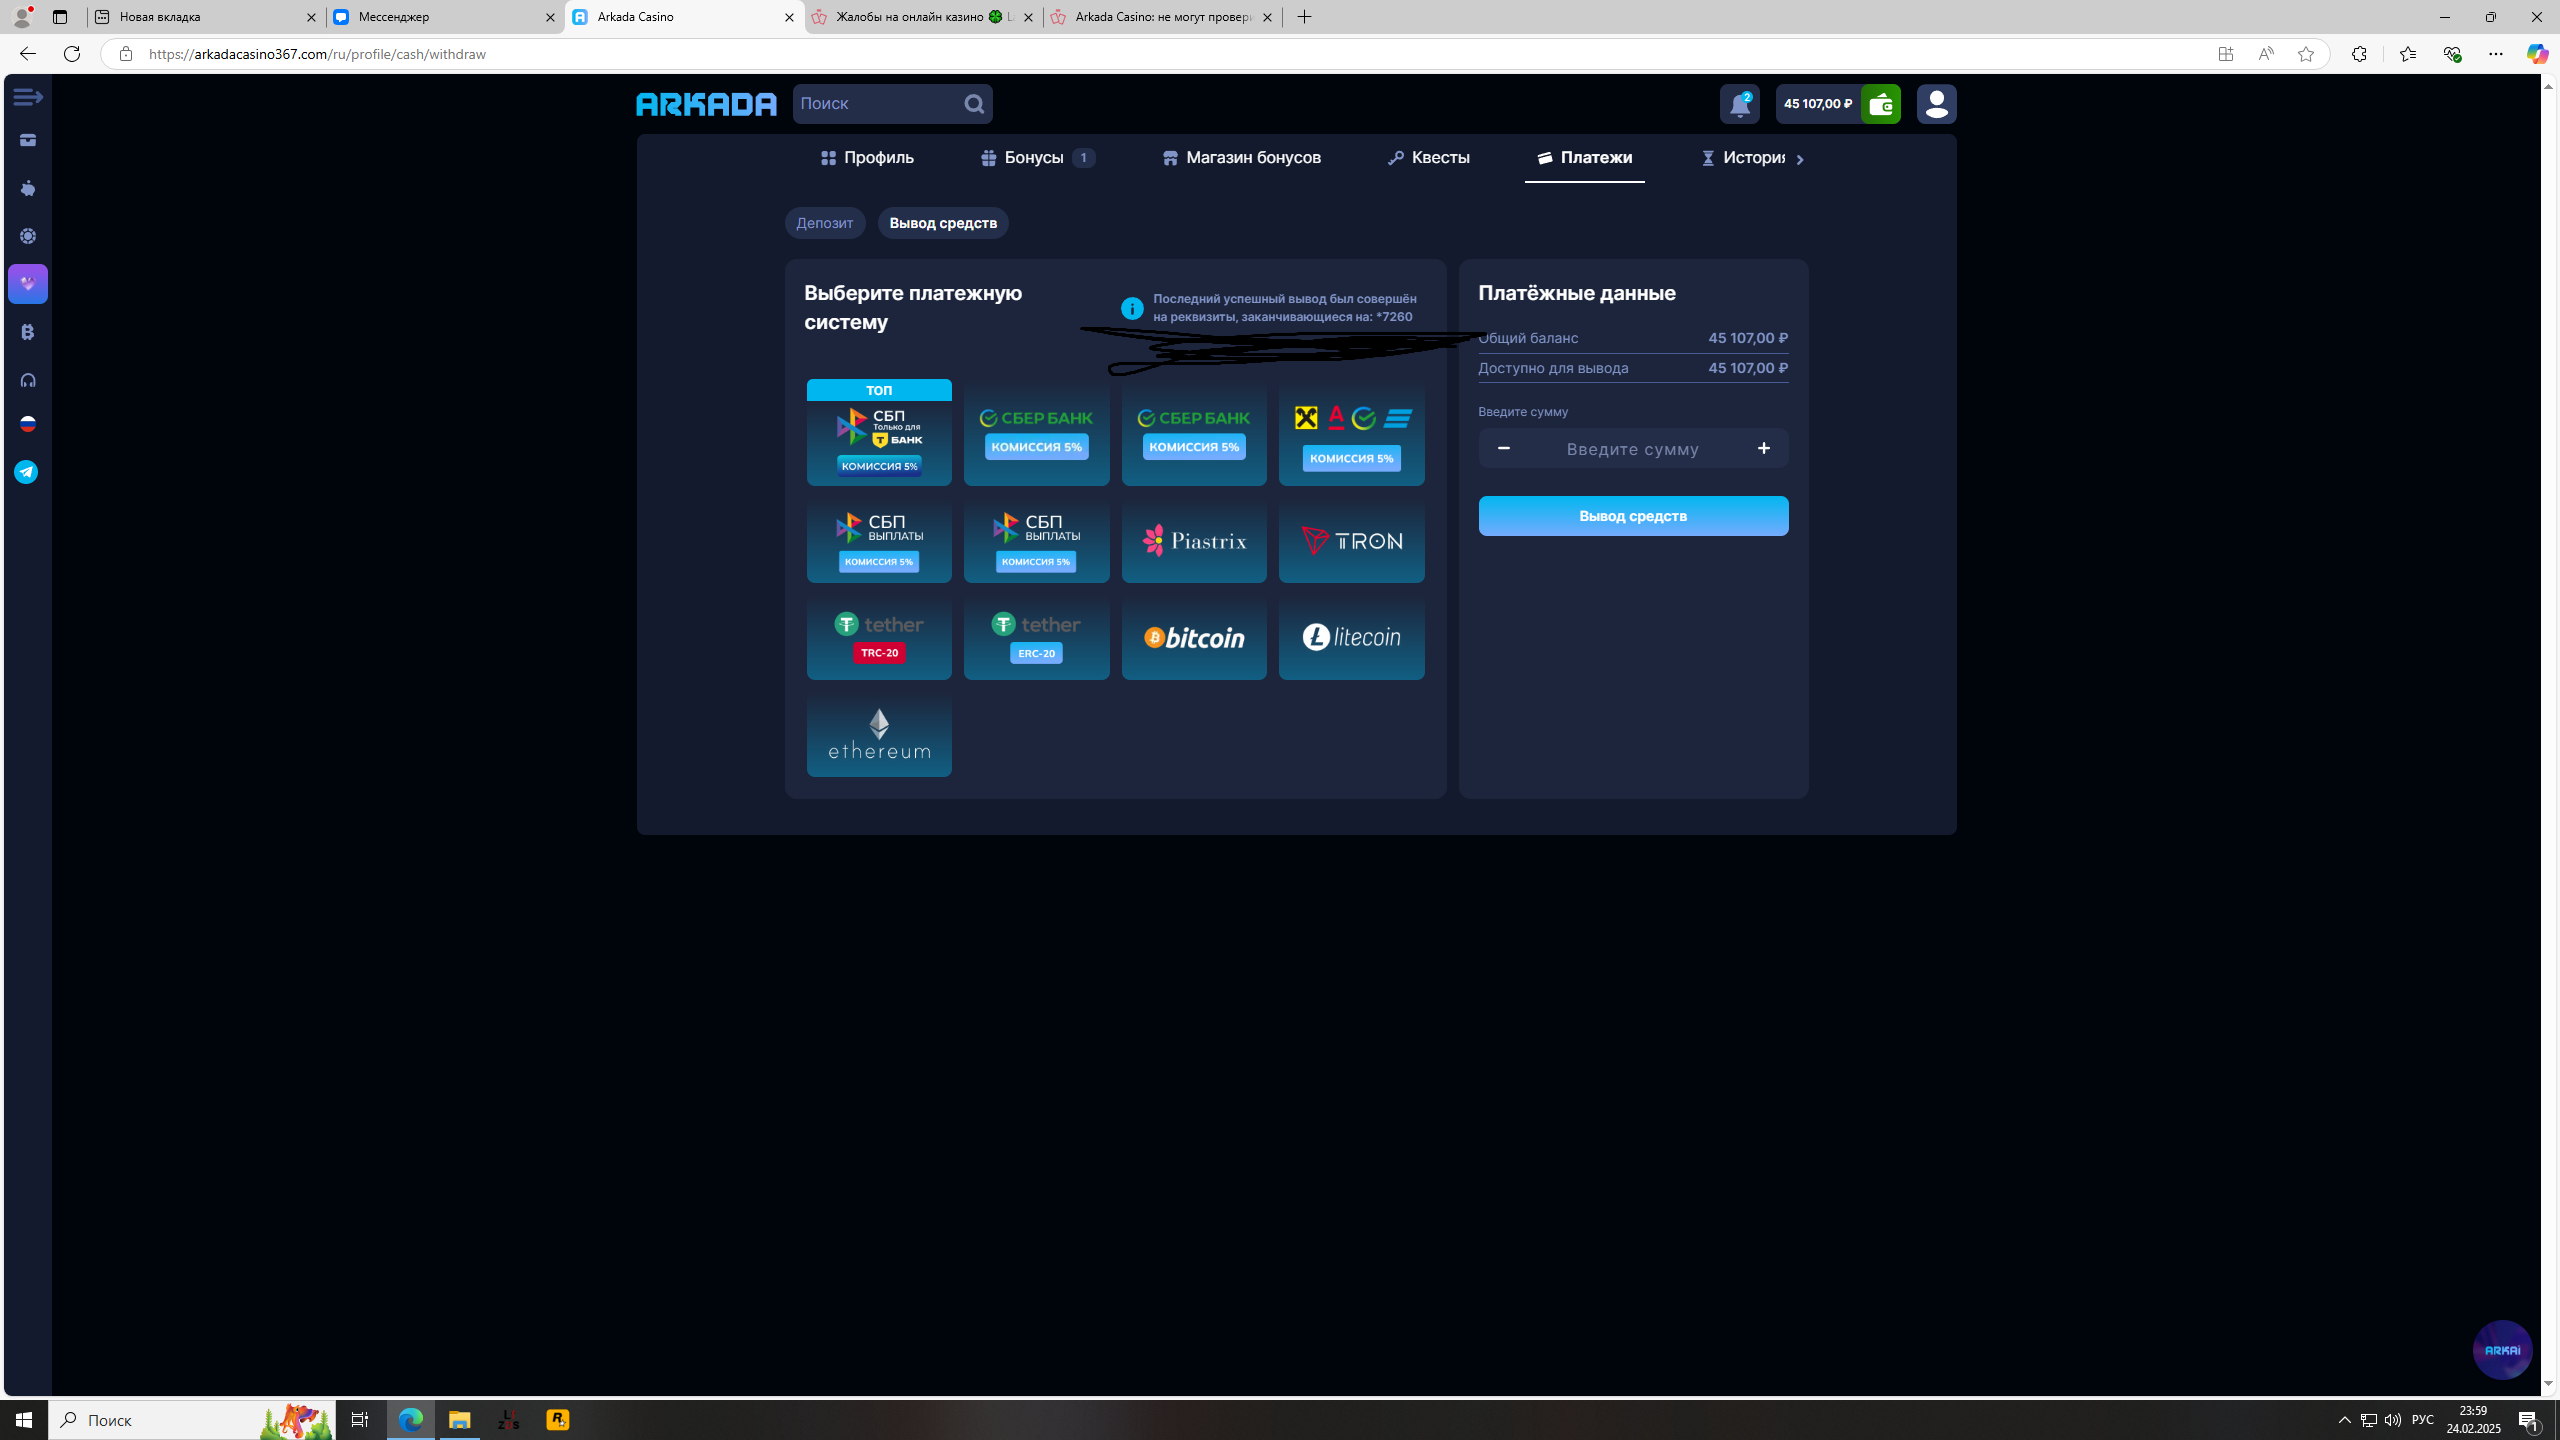Choose the first Сбербанк payment tile
Screen dimensions: 2560x1440
point(1037,432)
